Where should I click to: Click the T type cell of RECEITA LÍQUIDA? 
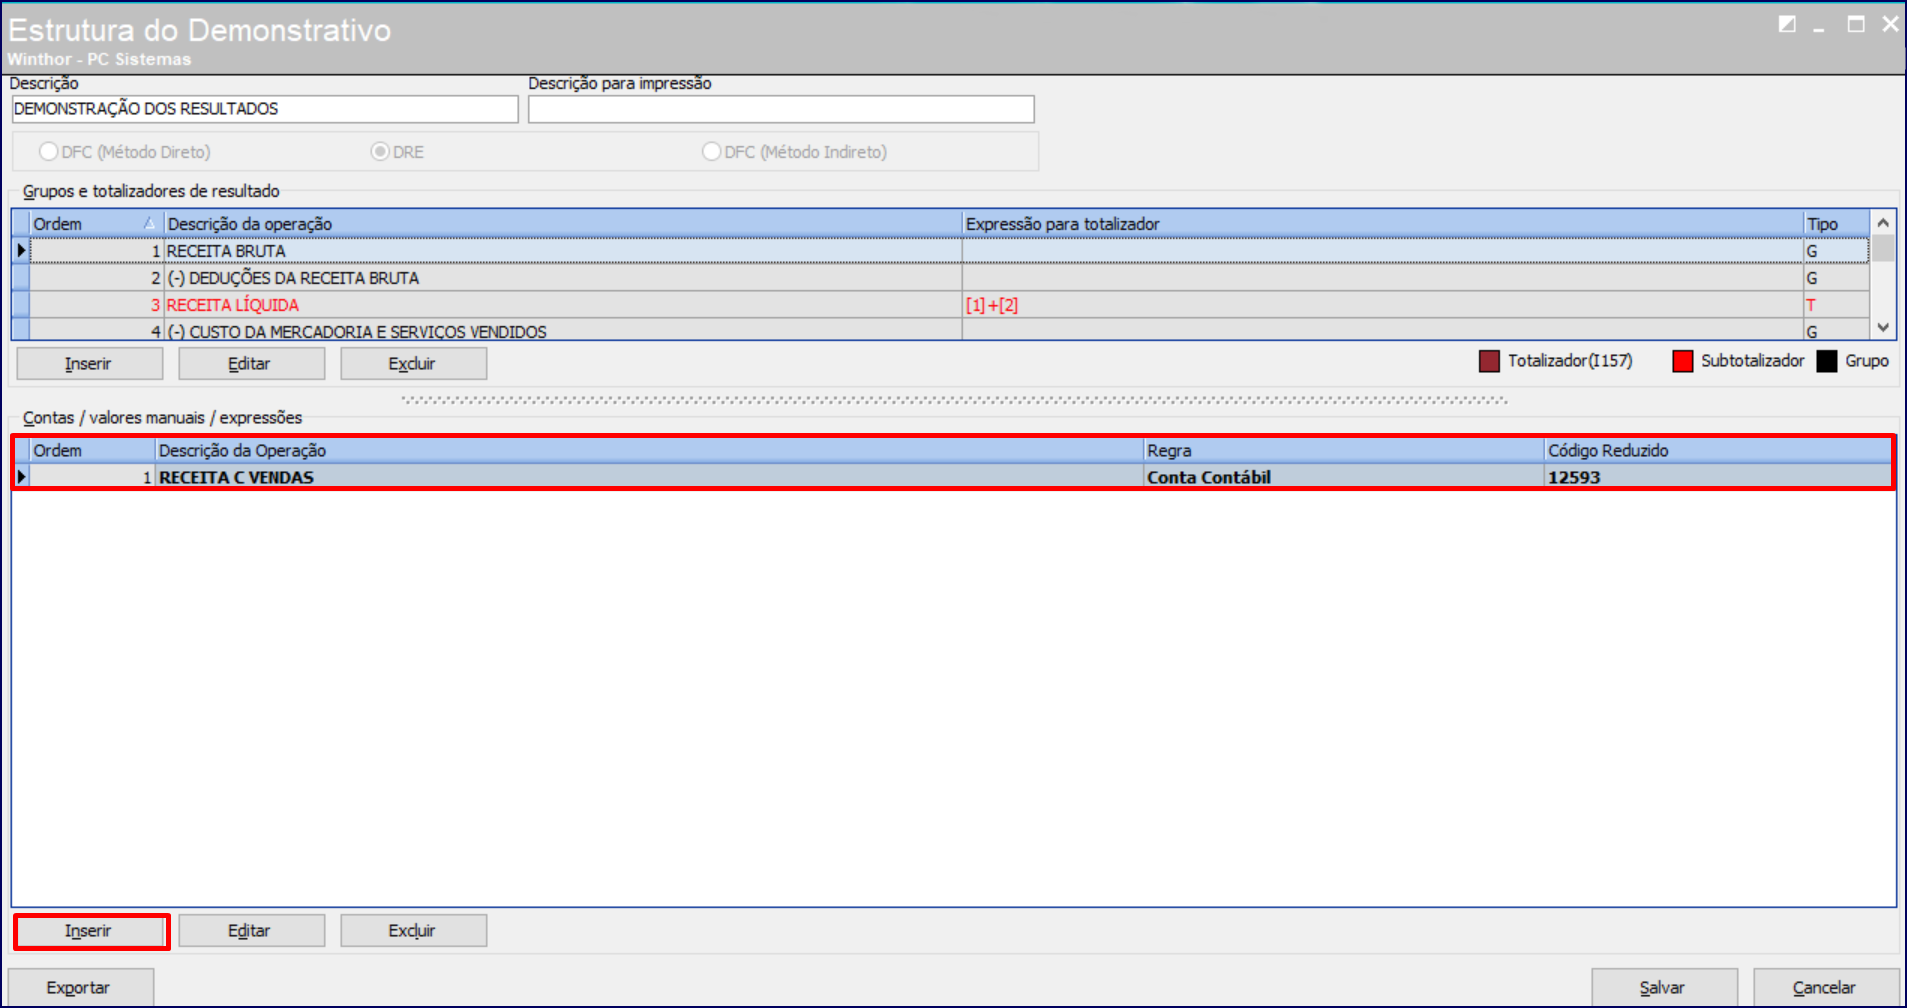click(x=1836, y=305)
